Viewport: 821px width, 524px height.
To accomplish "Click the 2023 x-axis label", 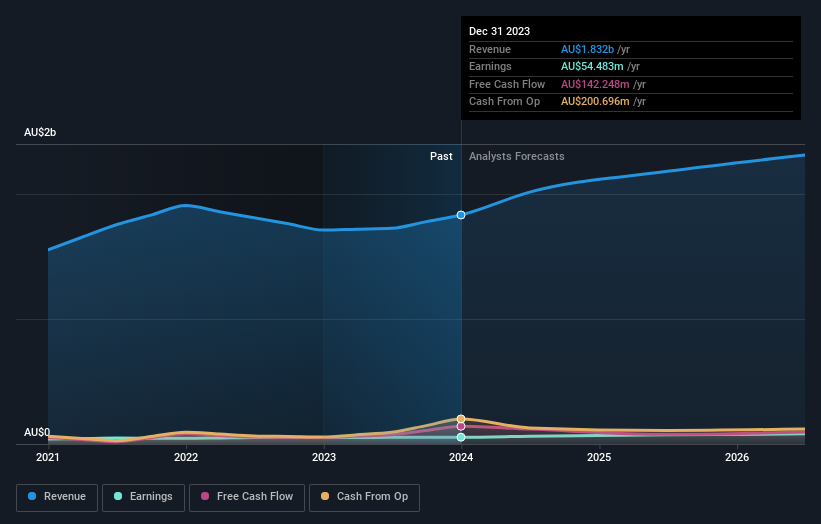I will click(x=324, y=457).
